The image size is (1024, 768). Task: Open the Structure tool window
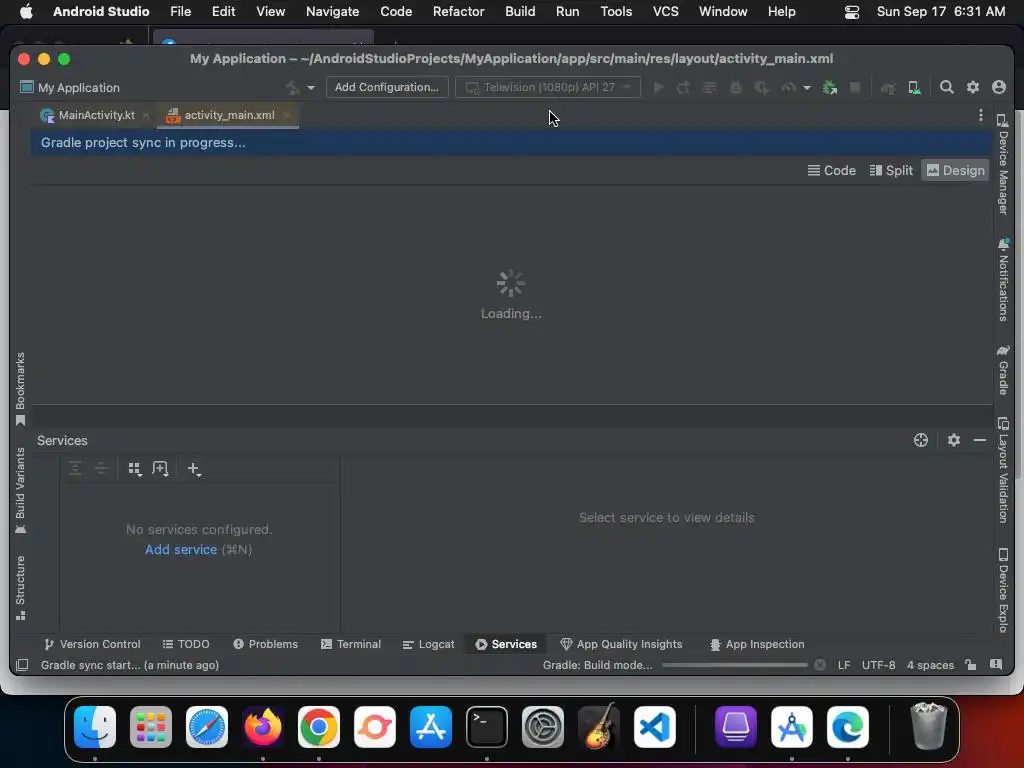tap(20, 588)
